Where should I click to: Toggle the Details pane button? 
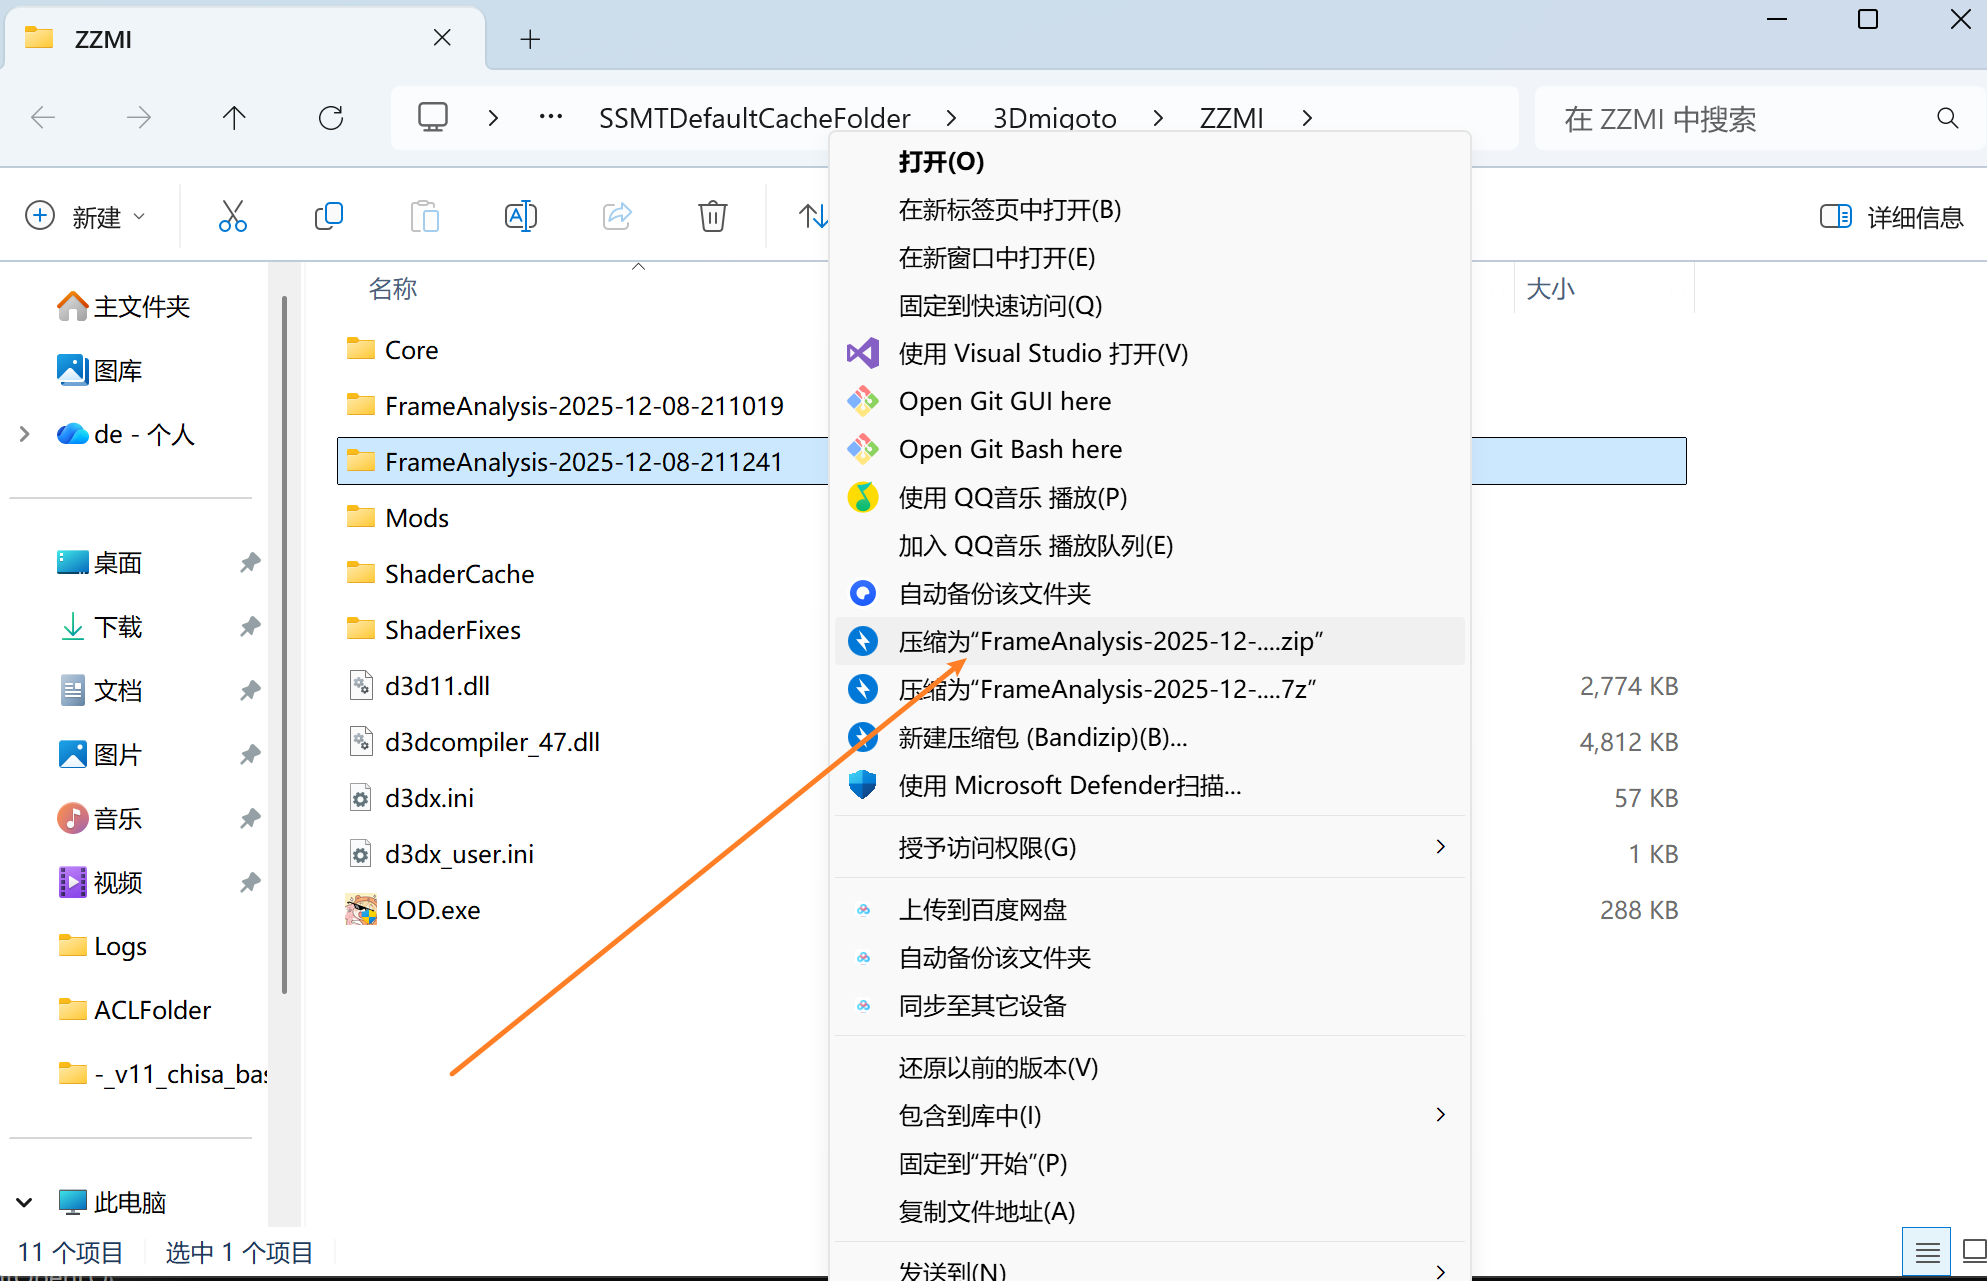(1891, 216)
